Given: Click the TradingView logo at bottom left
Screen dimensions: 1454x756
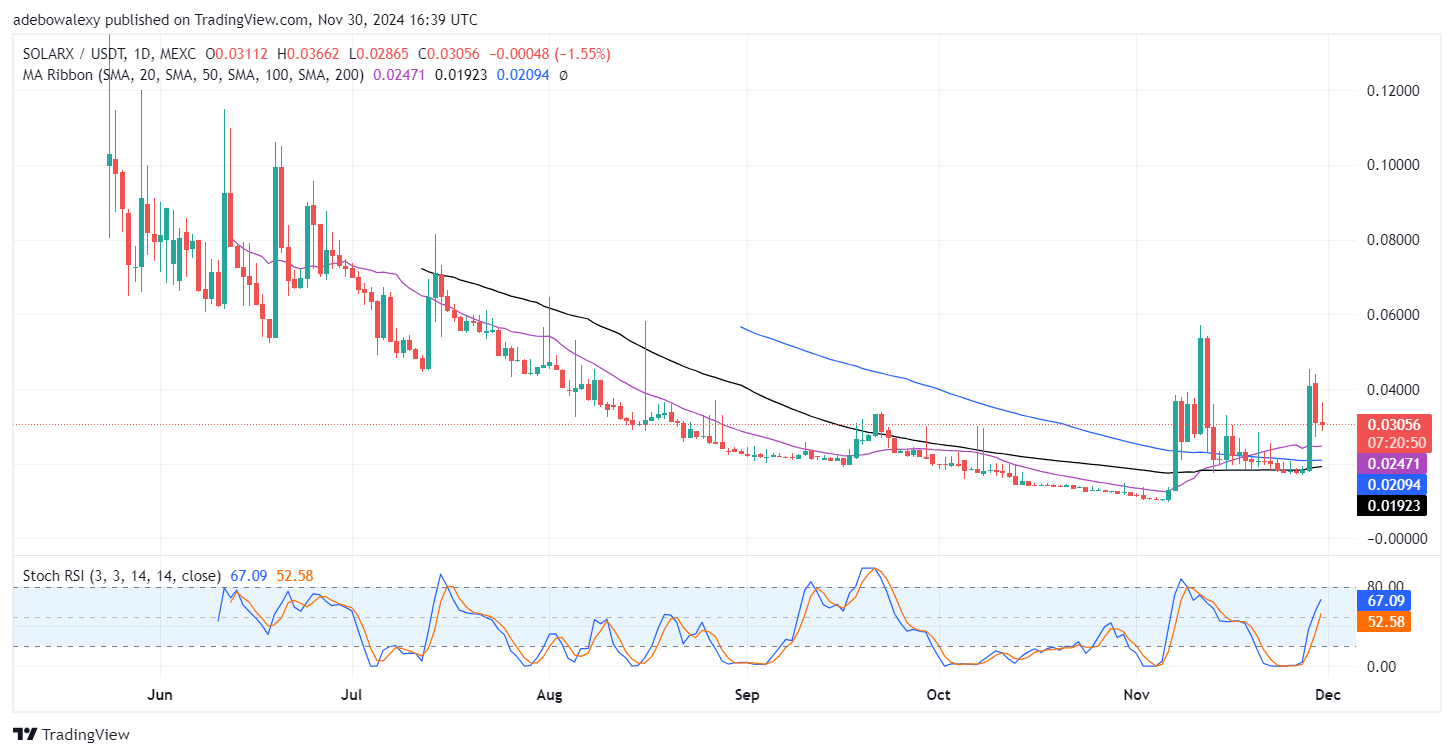Looking at the screenshot, I should [71, 734].
